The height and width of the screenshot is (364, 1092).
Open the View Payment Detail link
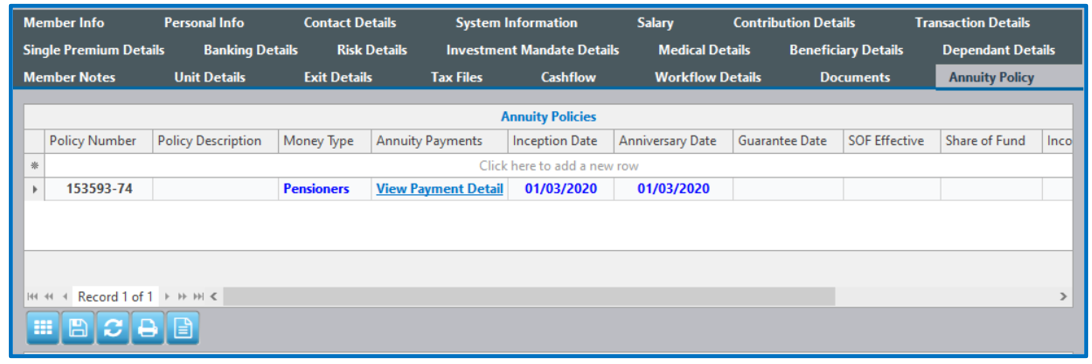(x=439, y=189)
